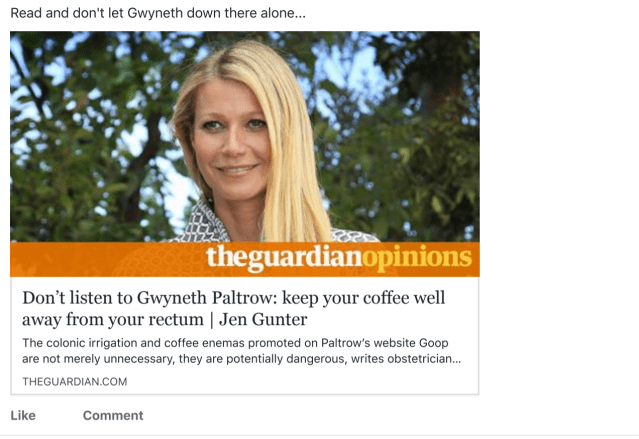Open the Comment action on the post

coord(113,415)
